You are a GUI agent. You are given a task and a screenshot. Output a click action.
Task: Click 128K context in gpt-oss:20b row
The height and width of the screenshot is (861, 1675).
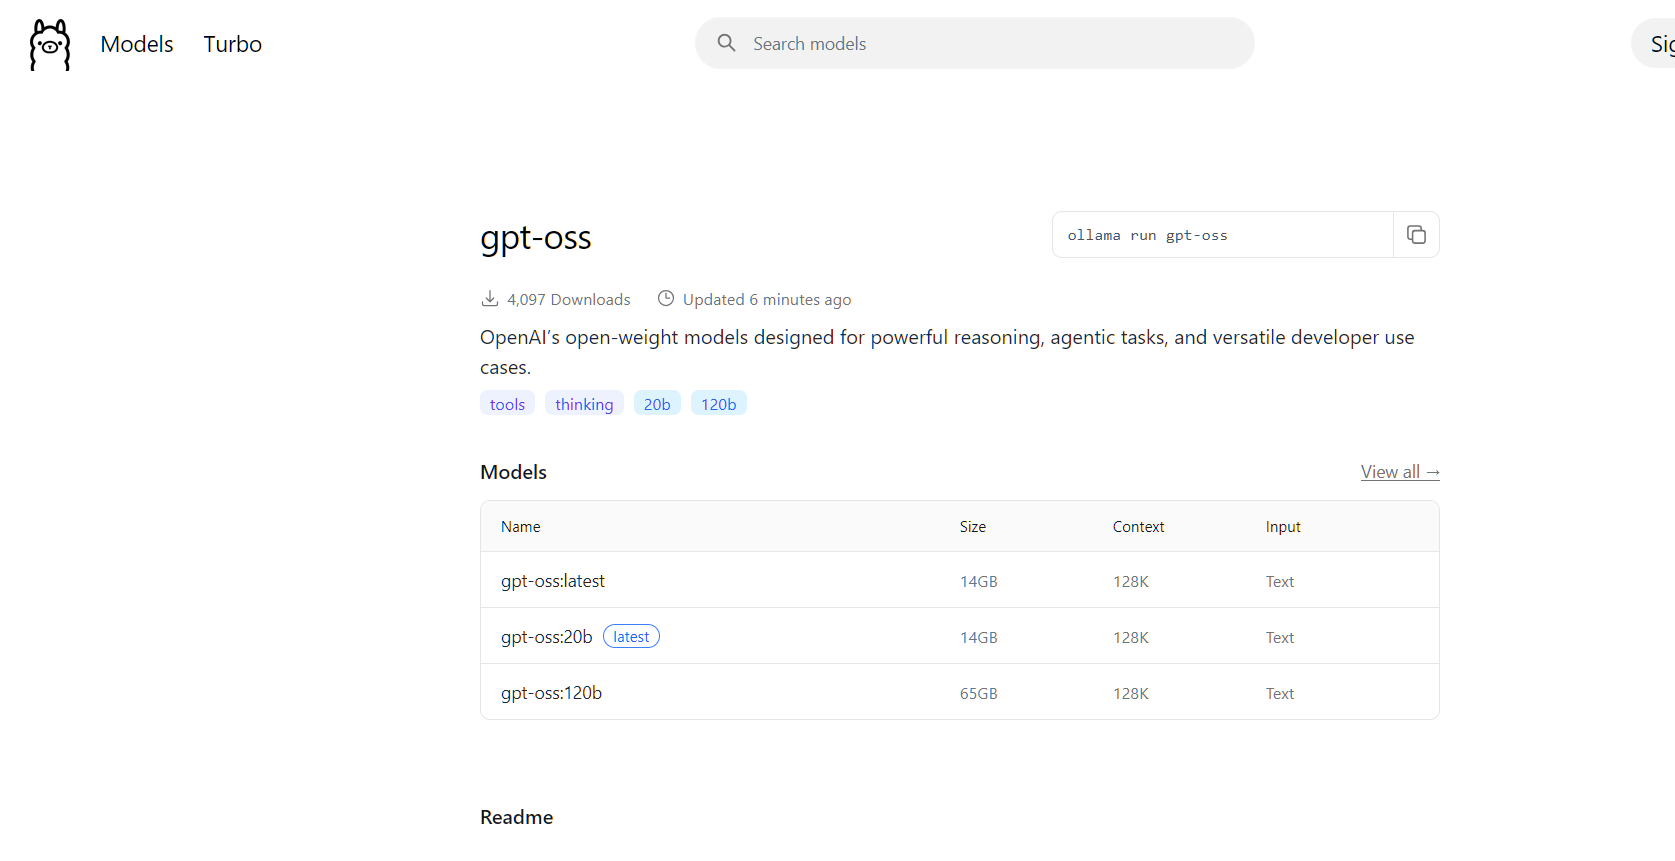(x=1131, y=638)
